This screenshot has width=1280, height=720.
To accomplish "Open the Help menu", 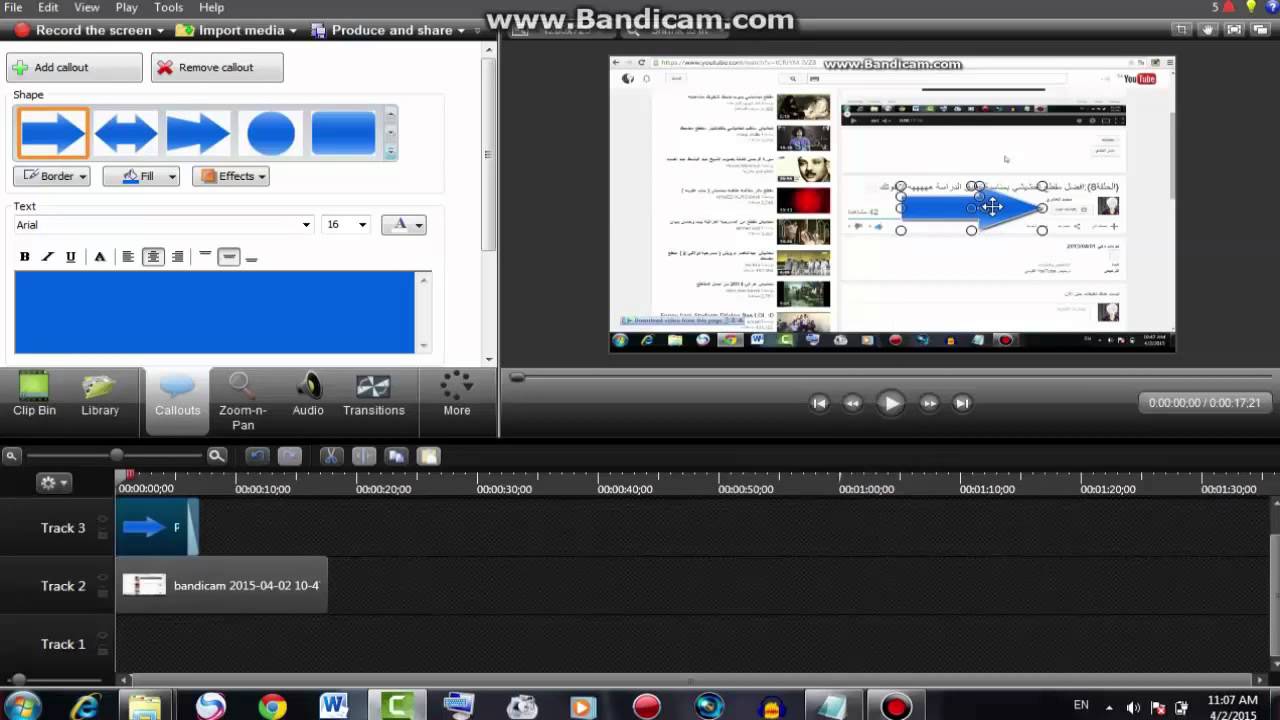I will pos(211,7).
